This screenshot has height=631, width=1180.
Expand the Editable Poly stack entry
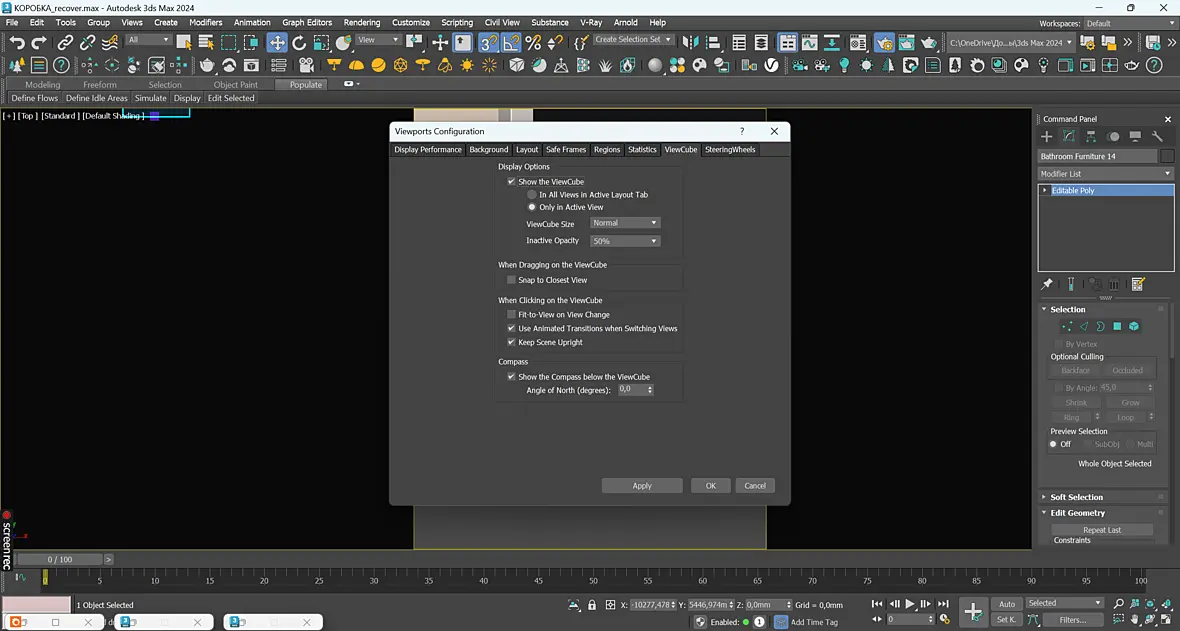1045,191
